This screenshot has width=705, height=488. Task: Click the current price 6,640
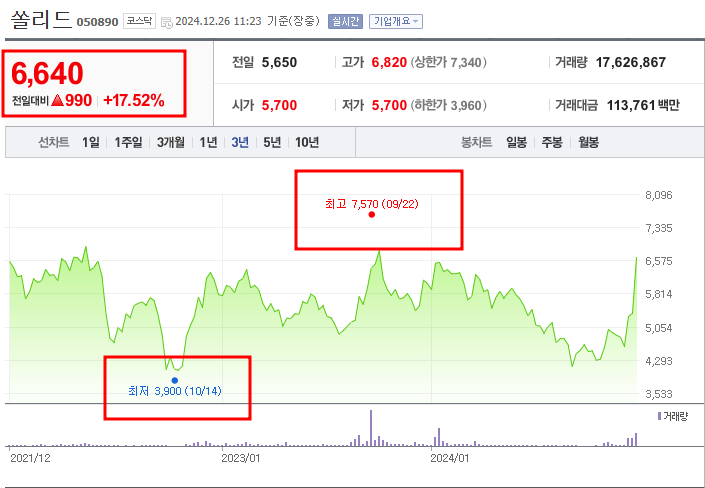[x=47, y=73]
